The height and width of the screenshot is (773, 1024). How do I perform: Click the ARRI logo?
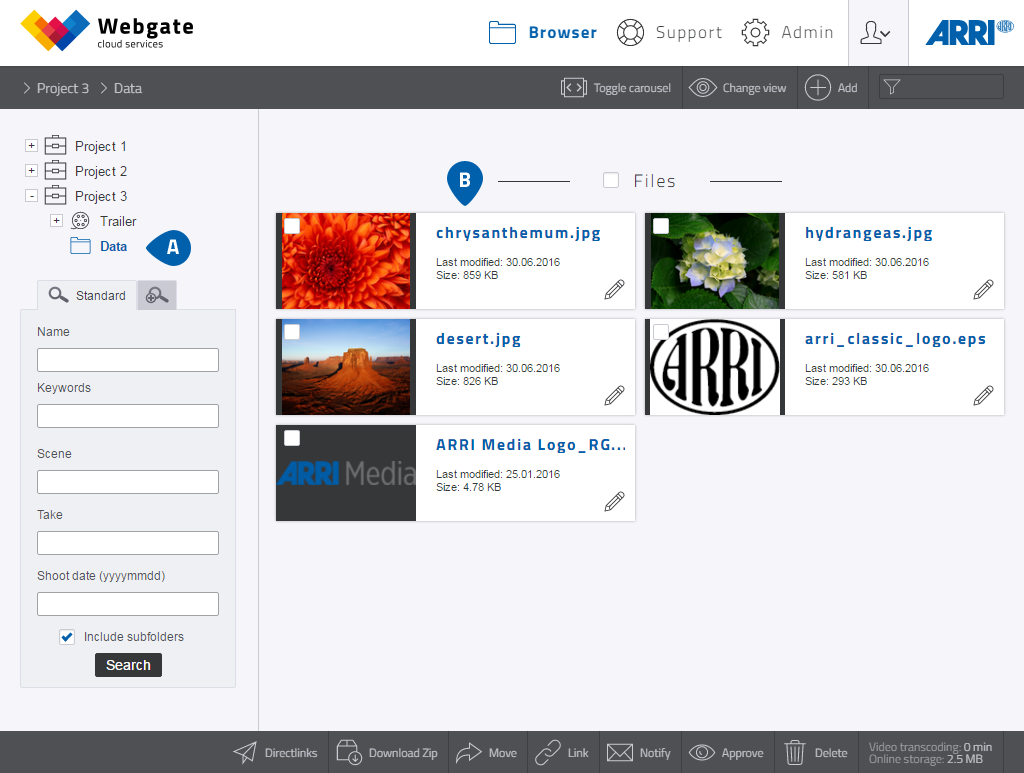969,33
